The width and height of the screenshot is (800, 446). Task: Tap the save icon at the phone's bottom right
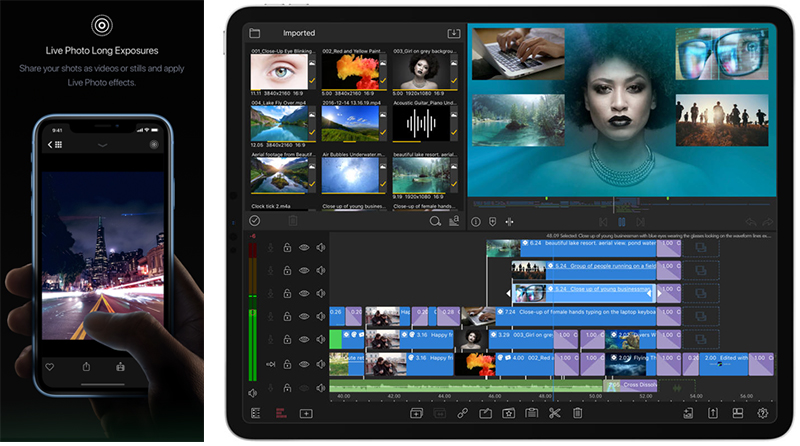point(120,366)
